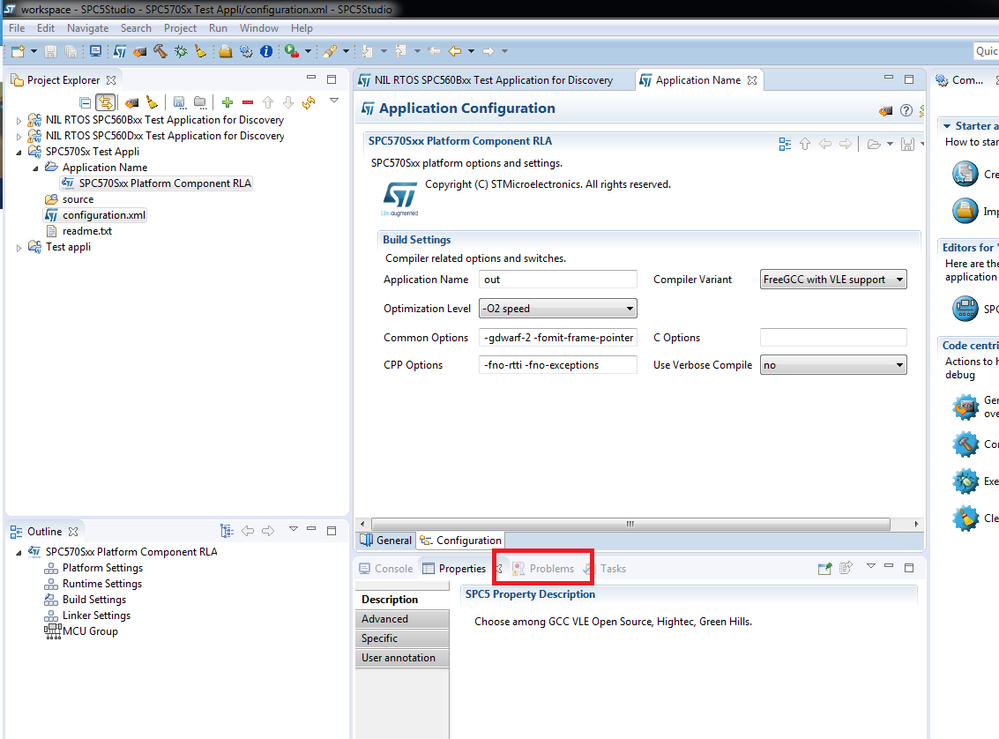This screenshot has height=739, width=999.
Task: Open the Project menu
Action: click(x=180, y=28)
